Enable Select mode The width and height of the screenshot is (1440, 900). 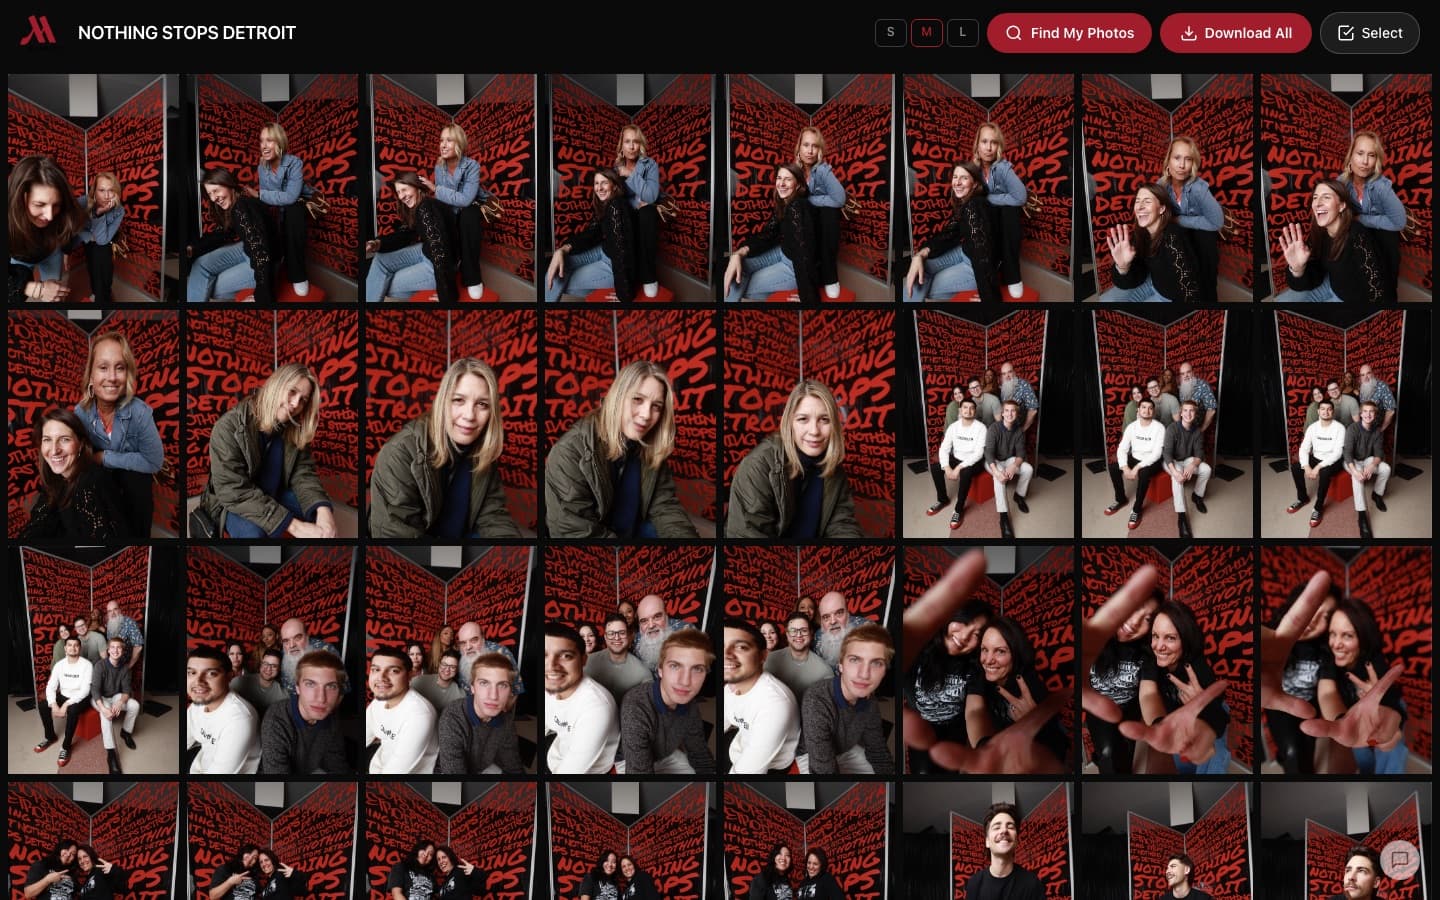tap(1369, 33)
